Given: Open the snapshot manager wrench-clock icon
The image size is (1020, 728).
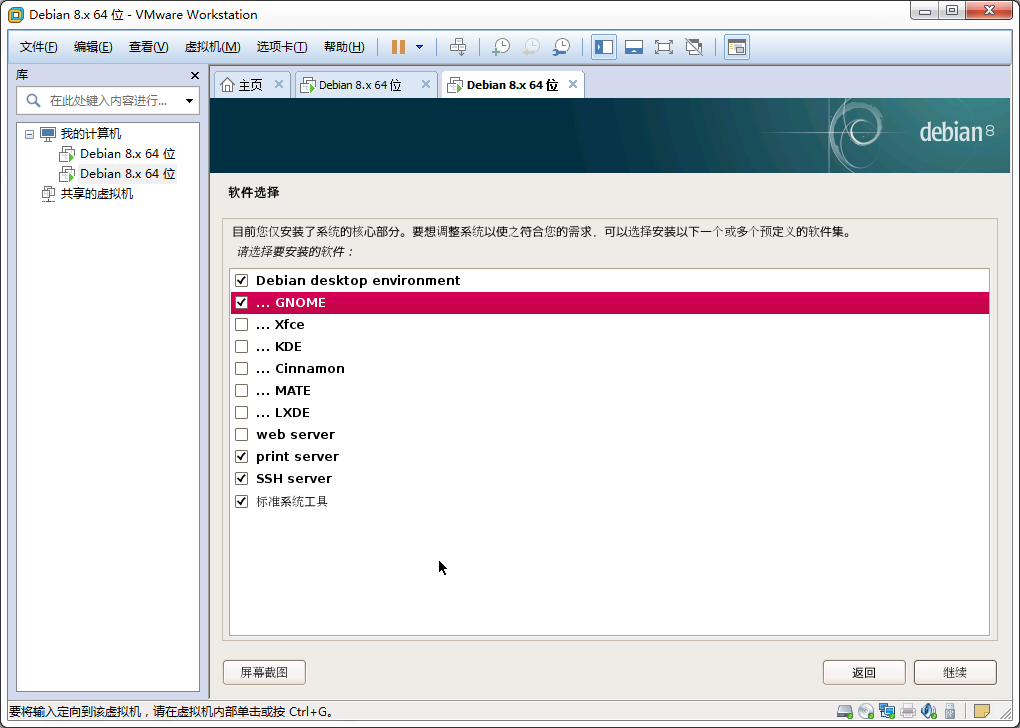Looking at the screenshot, I should [561, 47].
